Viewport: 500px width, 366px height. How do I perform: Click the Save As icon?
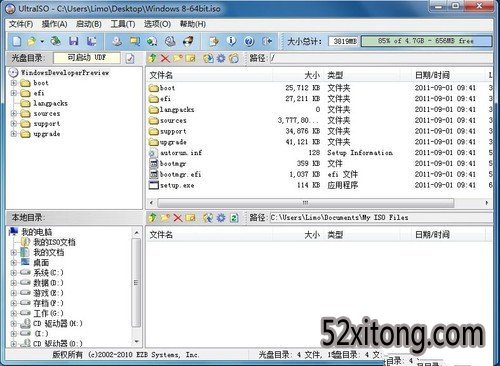click(91, 41)
